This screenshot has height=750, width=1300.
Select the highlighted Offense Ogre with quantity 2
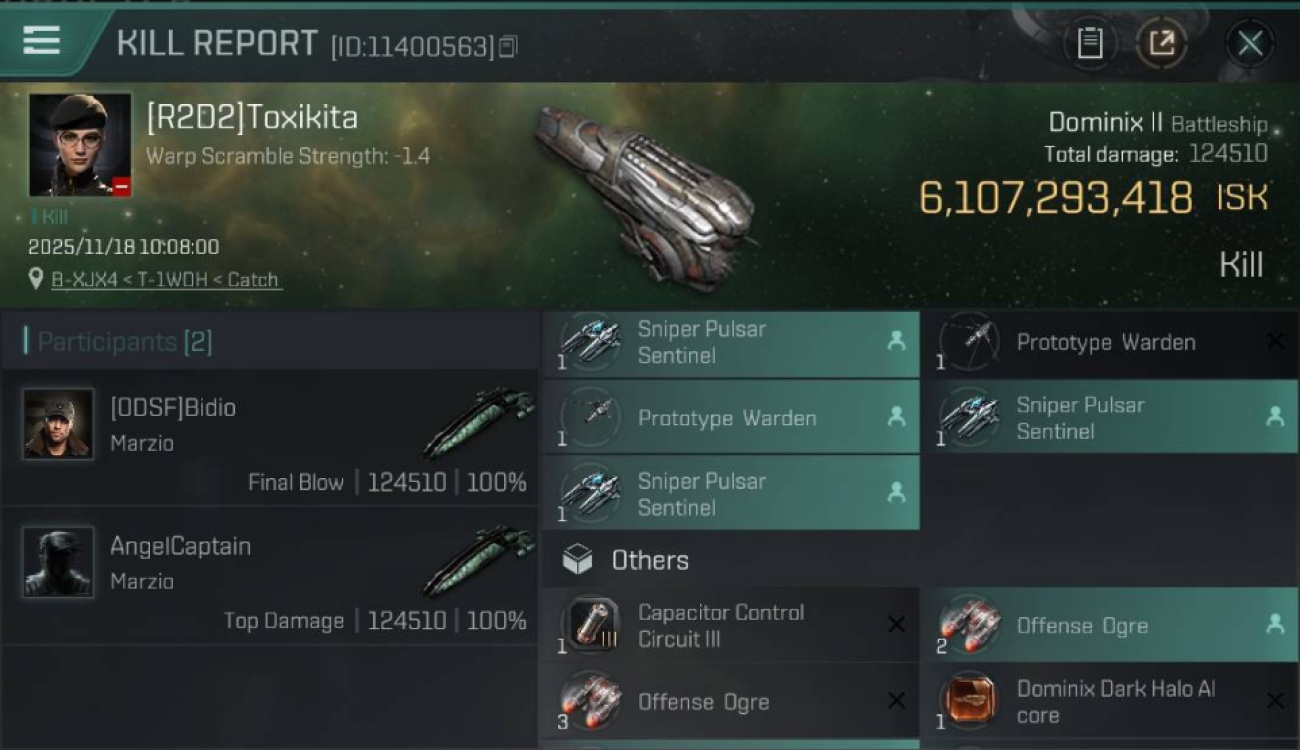(1082, 626)
